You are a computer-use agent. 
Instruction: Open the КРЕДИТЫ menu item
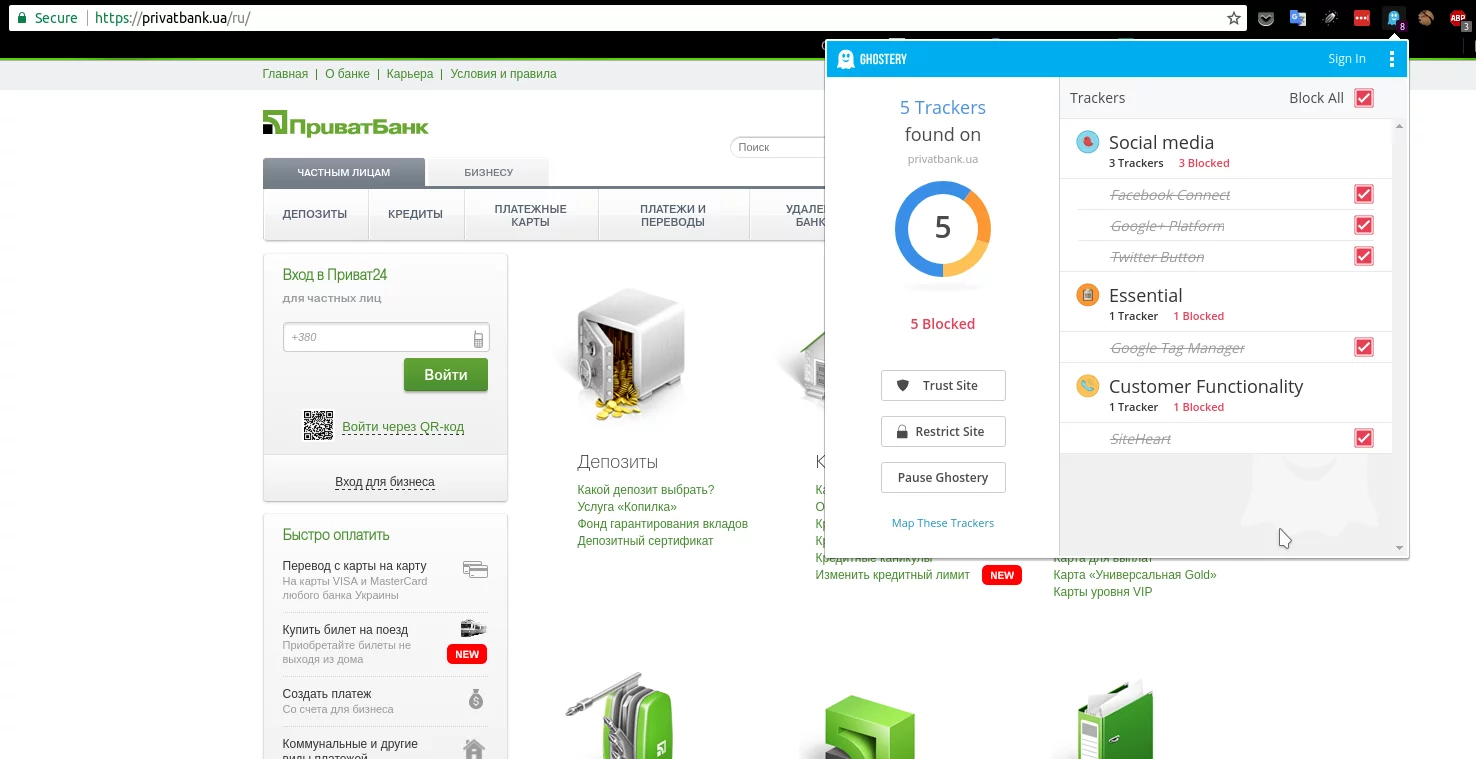415,215
